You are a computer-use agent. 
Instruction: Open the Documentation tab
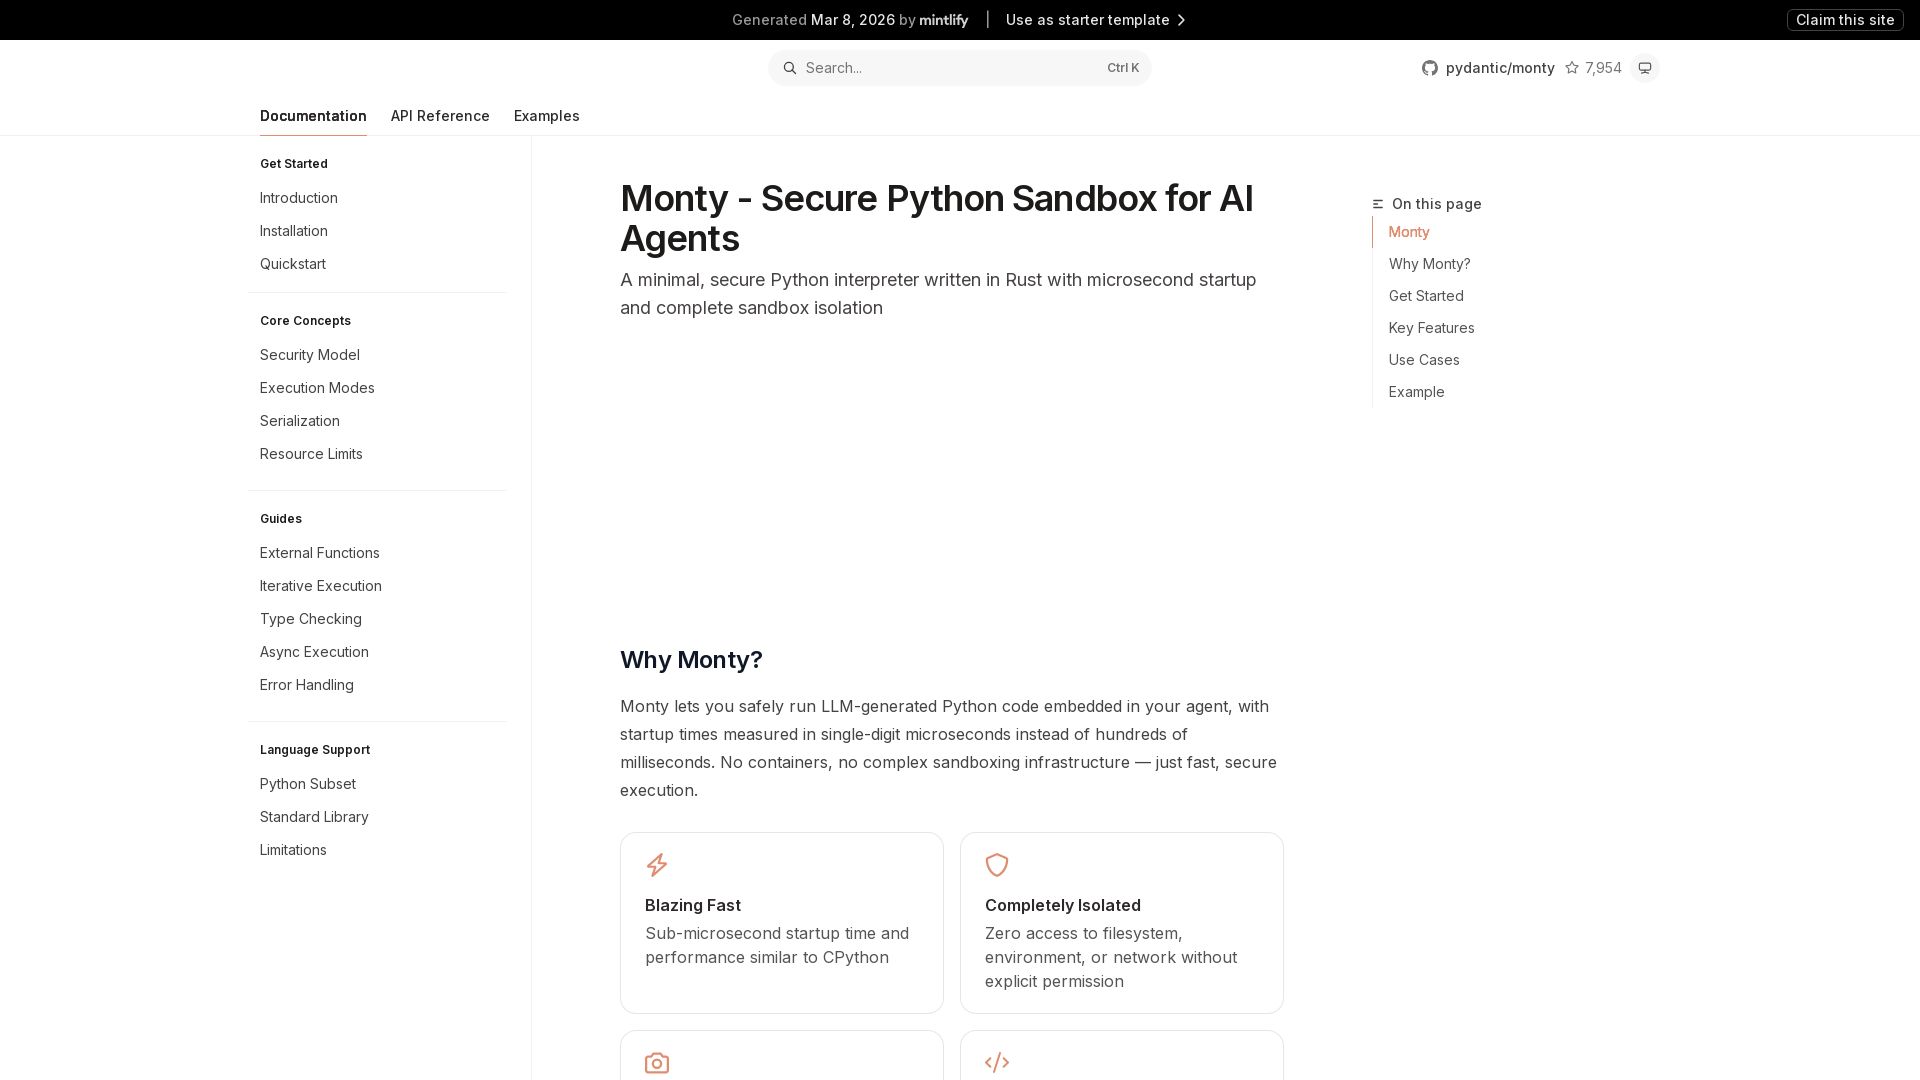(x=313, y=116)
